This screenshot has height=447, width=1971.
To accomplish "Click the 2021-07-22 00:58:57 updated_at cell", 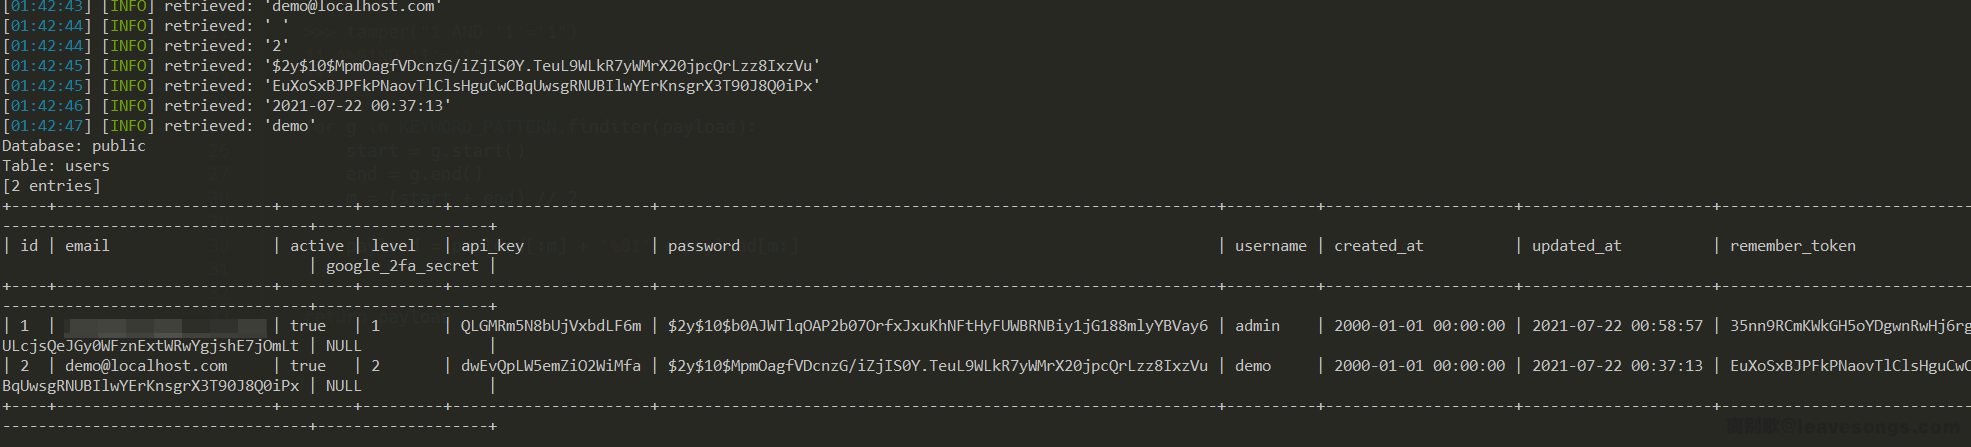I will (x=1617, y=326).
